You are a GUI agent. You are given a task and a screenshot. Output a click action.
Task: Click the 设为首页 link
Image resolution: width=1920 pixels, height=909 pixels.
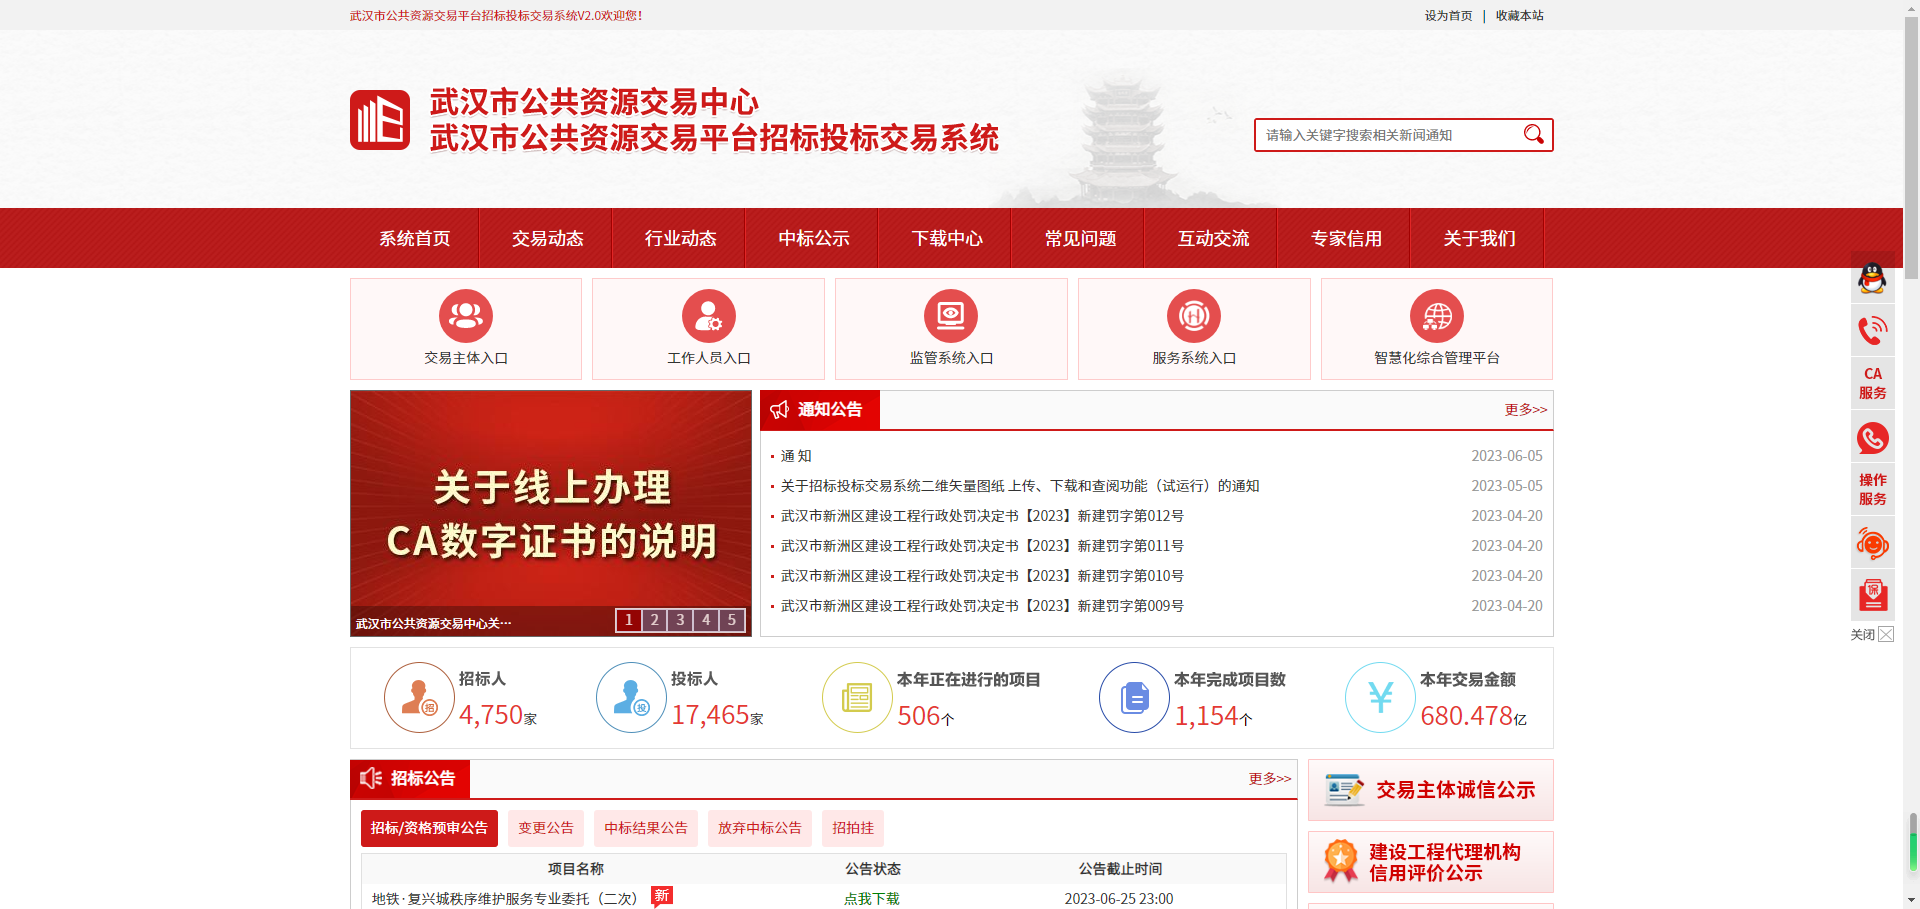tap(1448, 15)
